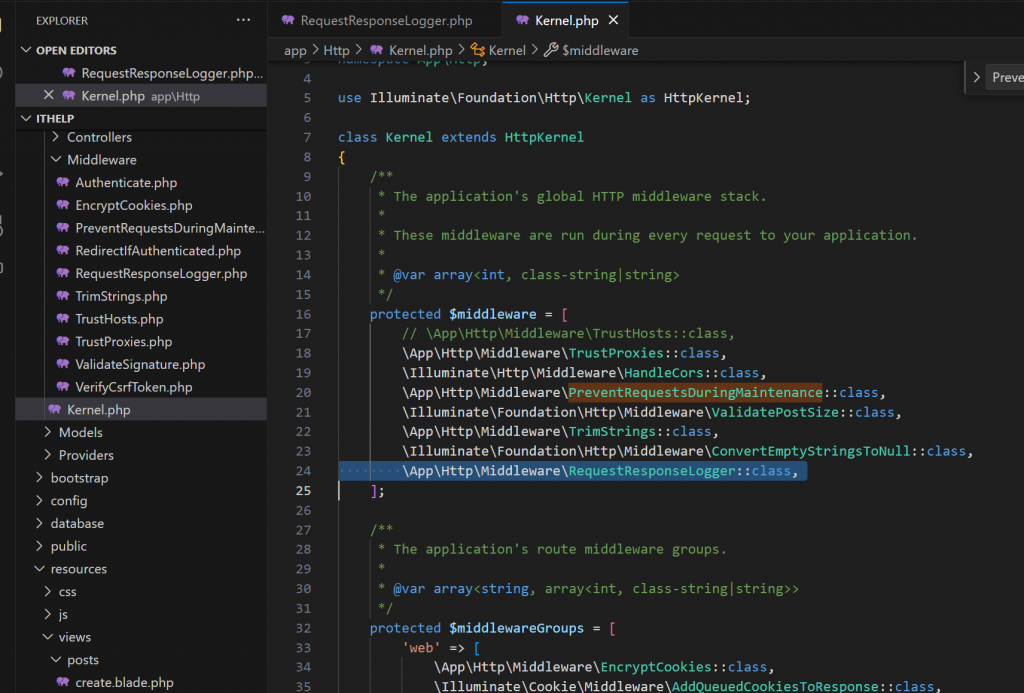Expand the Controllers folder
This screenshot has width=1024, height=693.
point(99,137)
